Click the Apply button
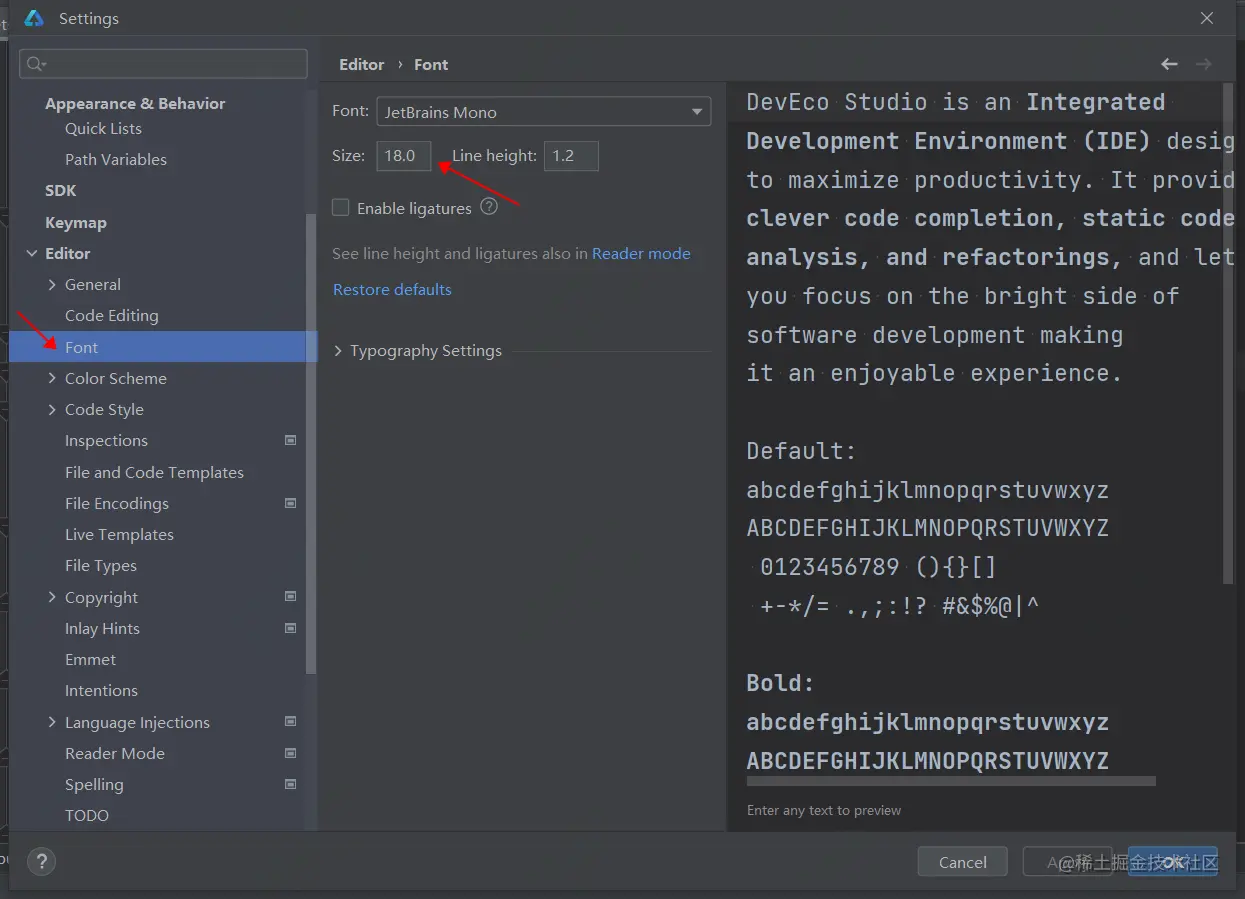The width and height of the screenshot is (1245, 899). tap(1068, 862)
